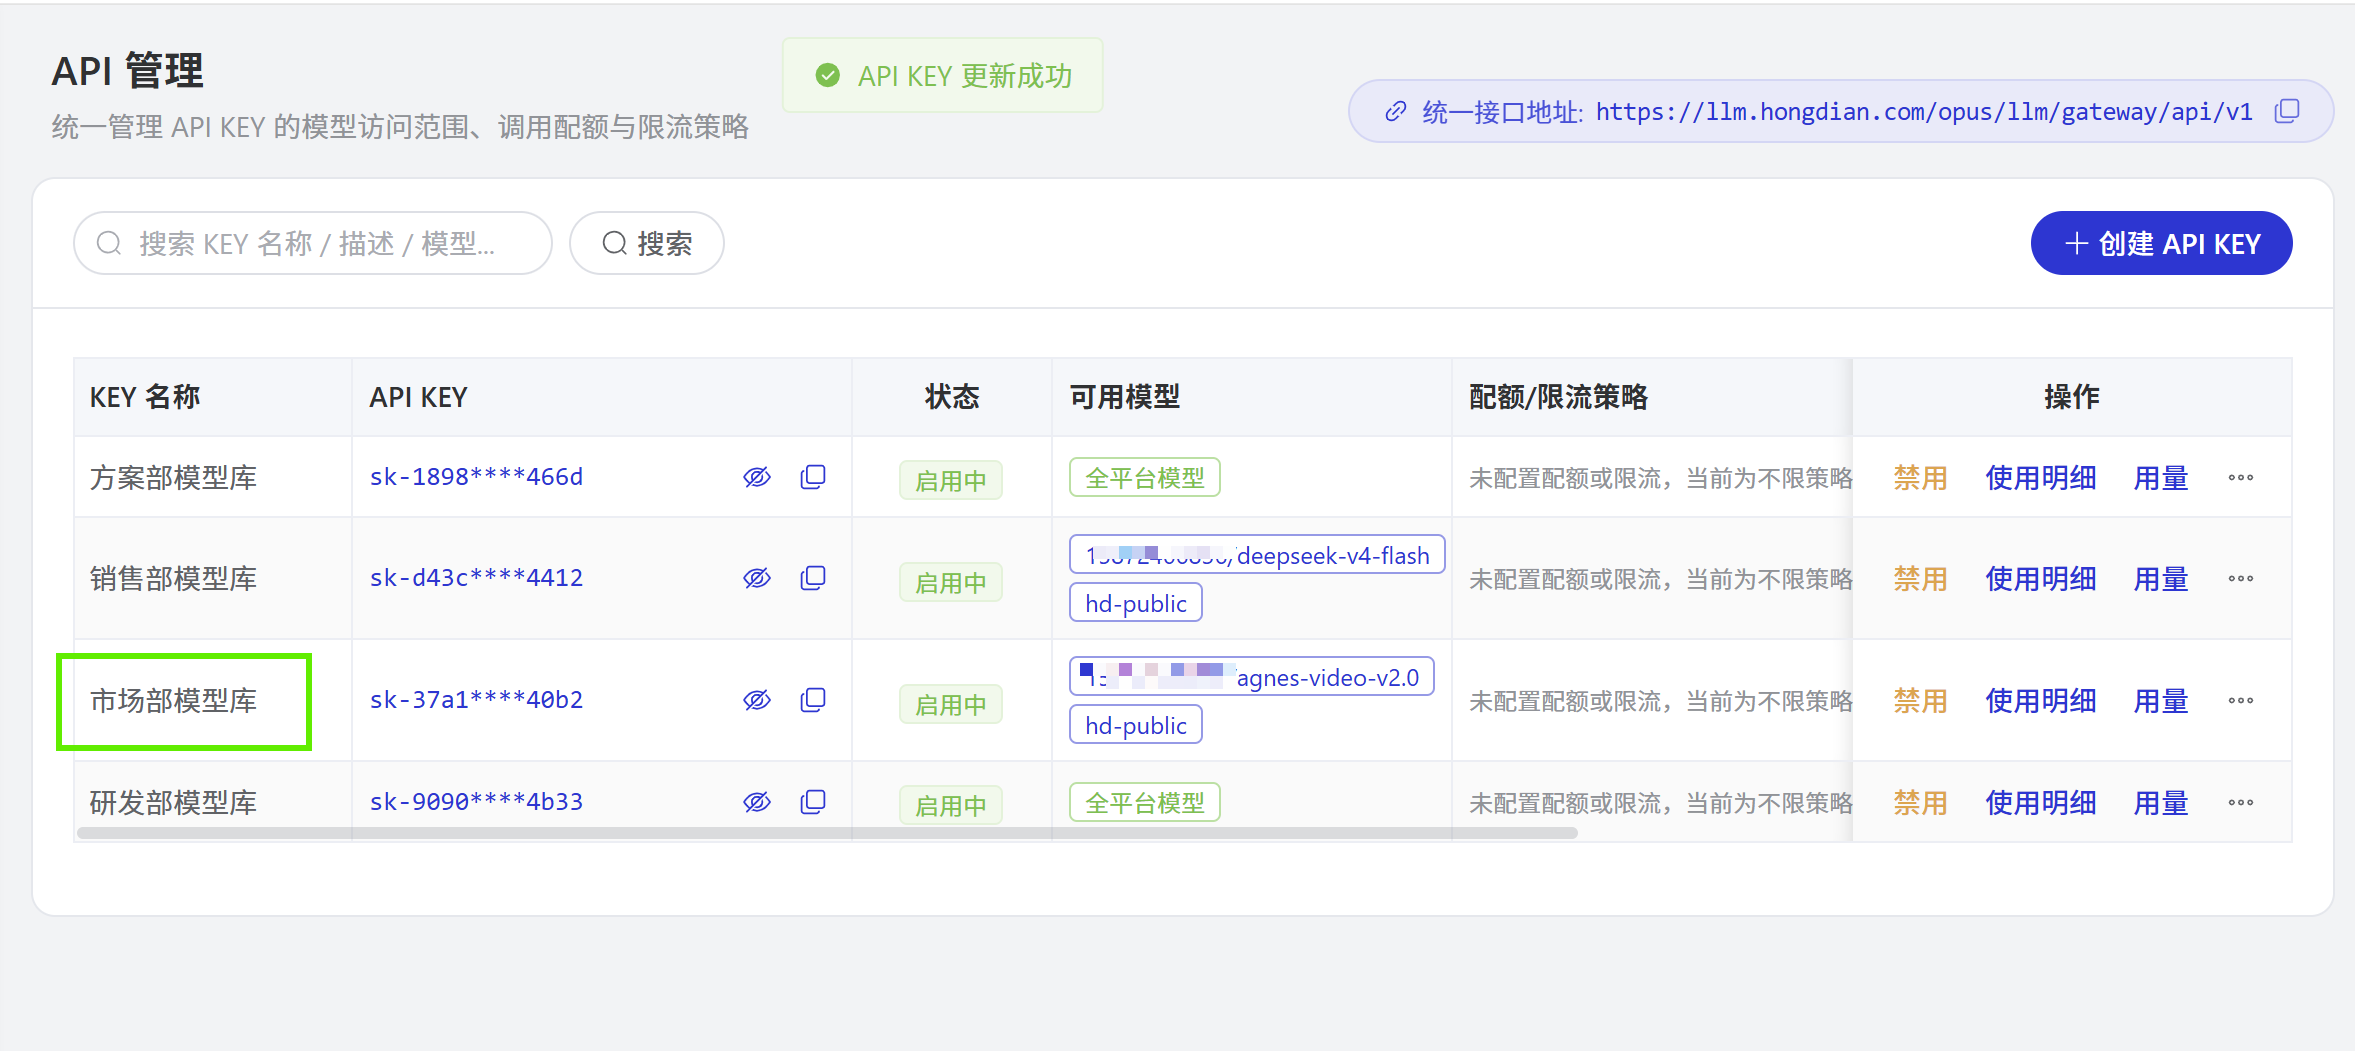Copy API key sk-d43c****4412

click(x=813, y=578)
